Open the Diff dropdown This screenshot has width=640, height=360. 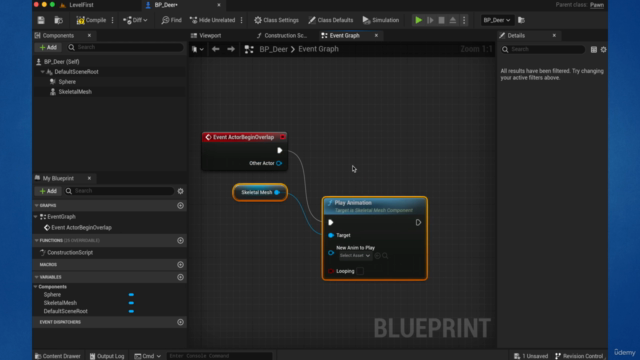click(x=135, y=20)
